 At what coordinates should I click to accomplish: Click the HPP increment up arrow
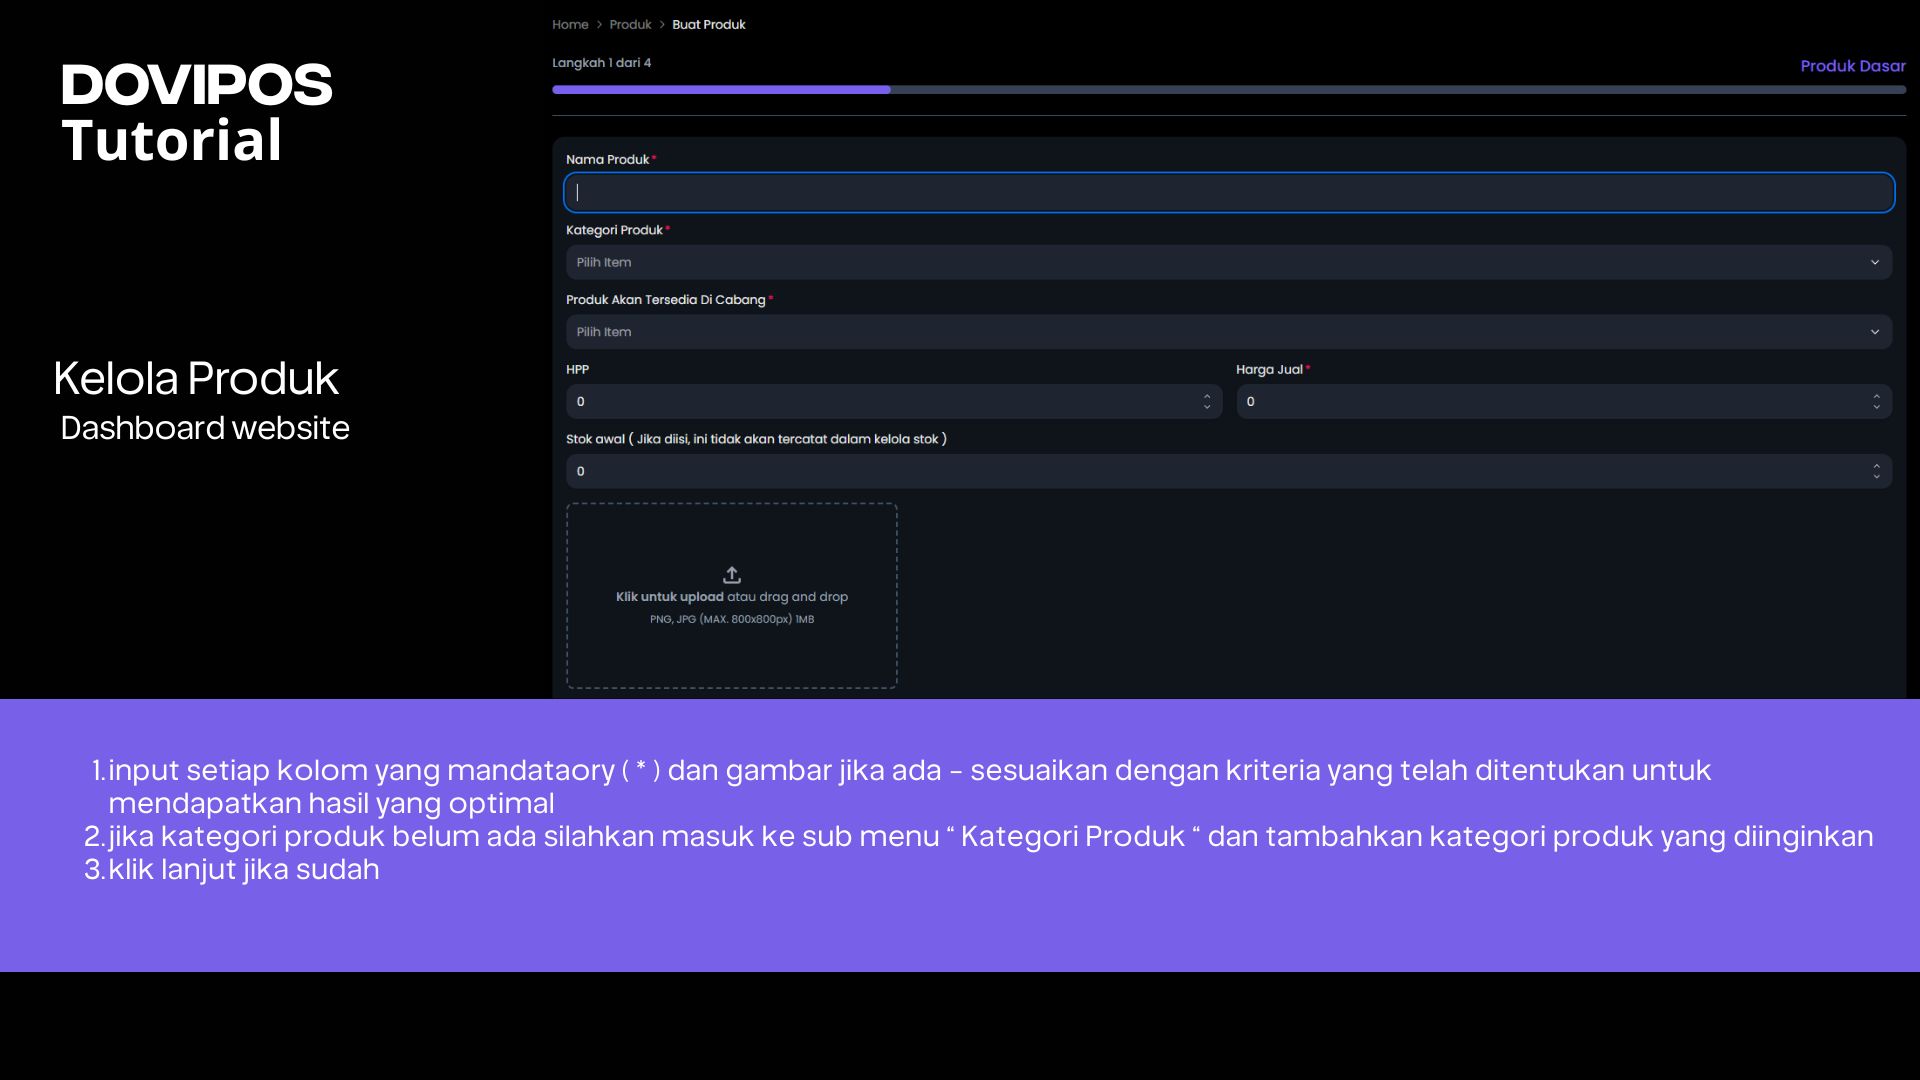coord(1207,396)
